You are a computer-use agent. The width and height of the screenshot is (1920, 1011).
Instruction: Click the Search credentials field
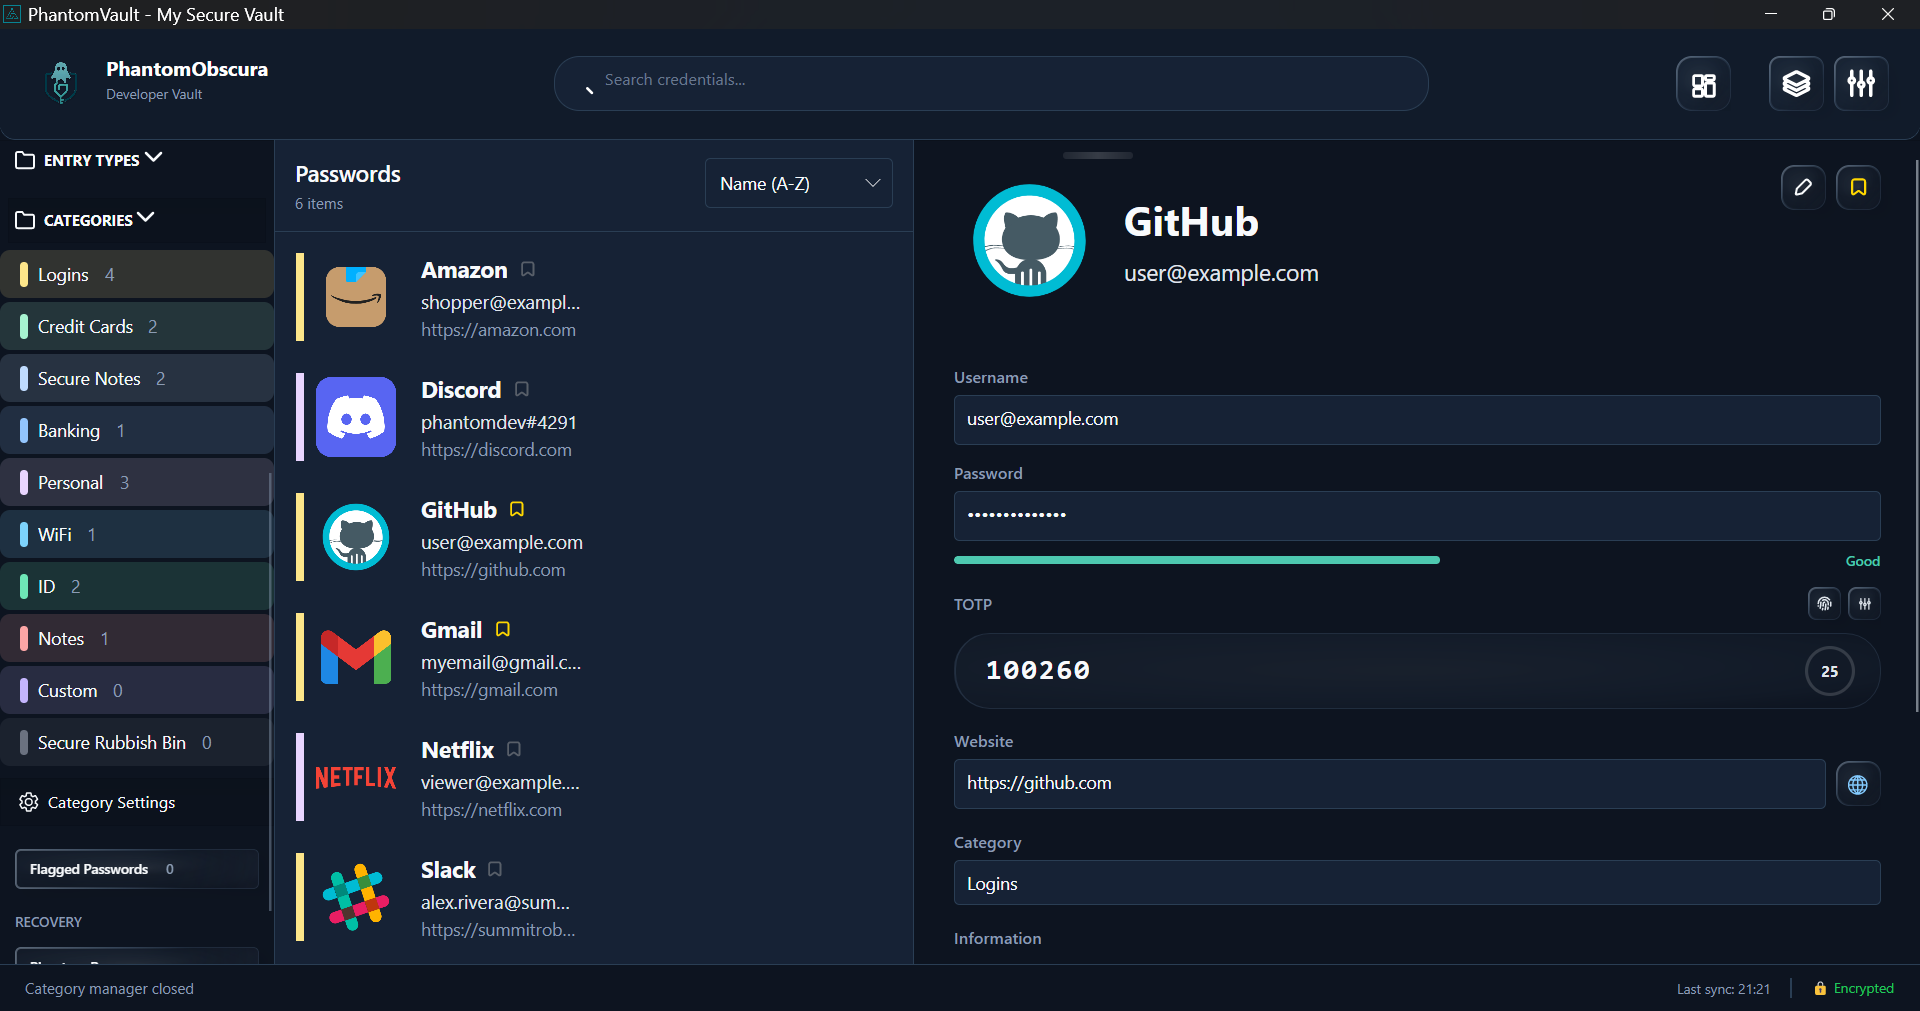coord(990,81)
